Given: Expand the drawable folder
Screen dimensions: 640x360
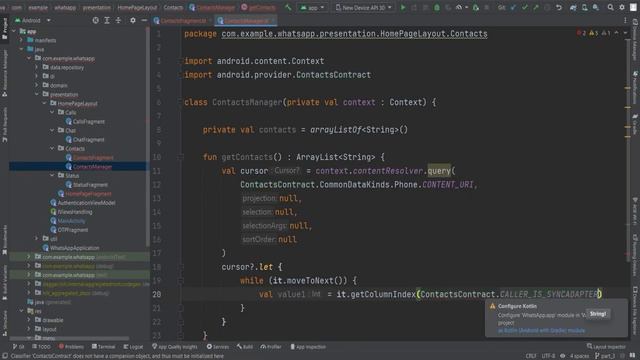Looking at the screenshot, I should pos(29,320).
